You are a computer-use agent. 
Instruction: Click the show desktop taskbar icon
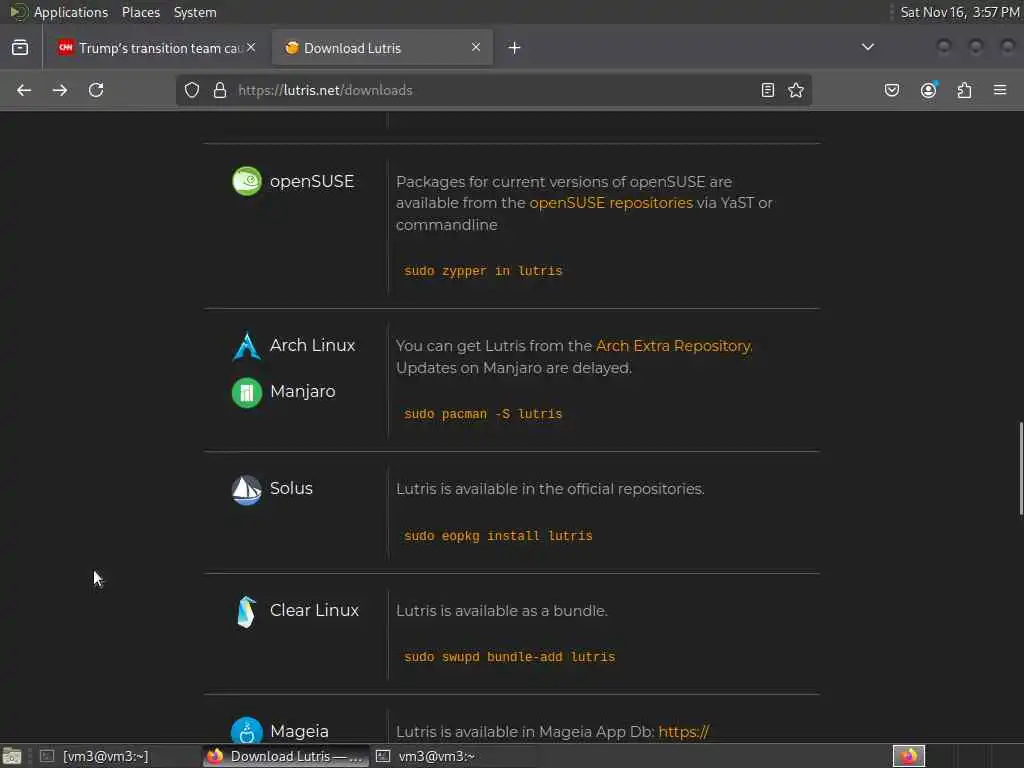(x=12, y=756)
